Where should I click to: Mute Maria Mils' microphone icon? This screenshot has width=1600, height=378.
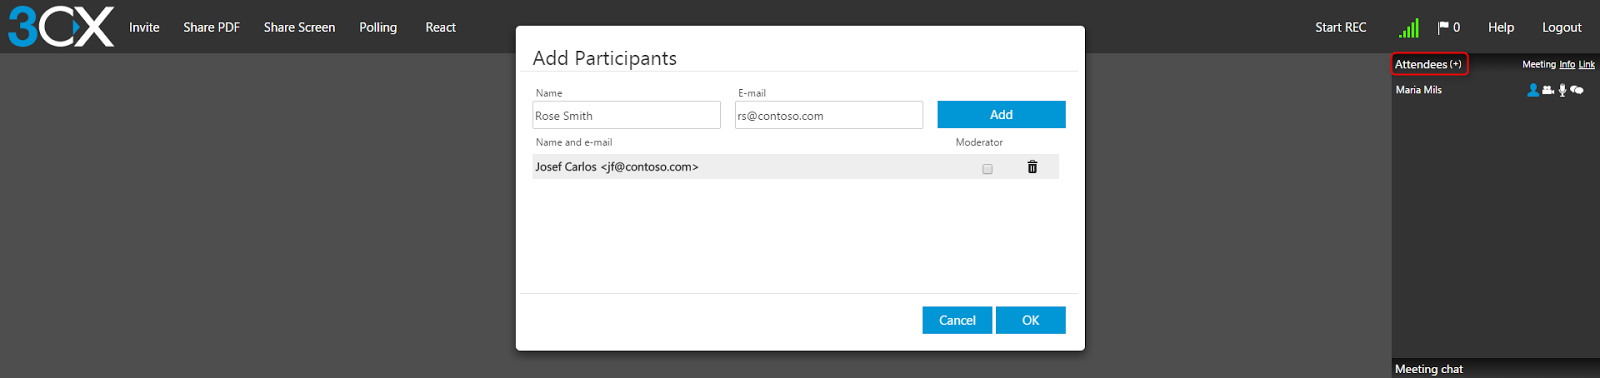(x=1563, y=90)
